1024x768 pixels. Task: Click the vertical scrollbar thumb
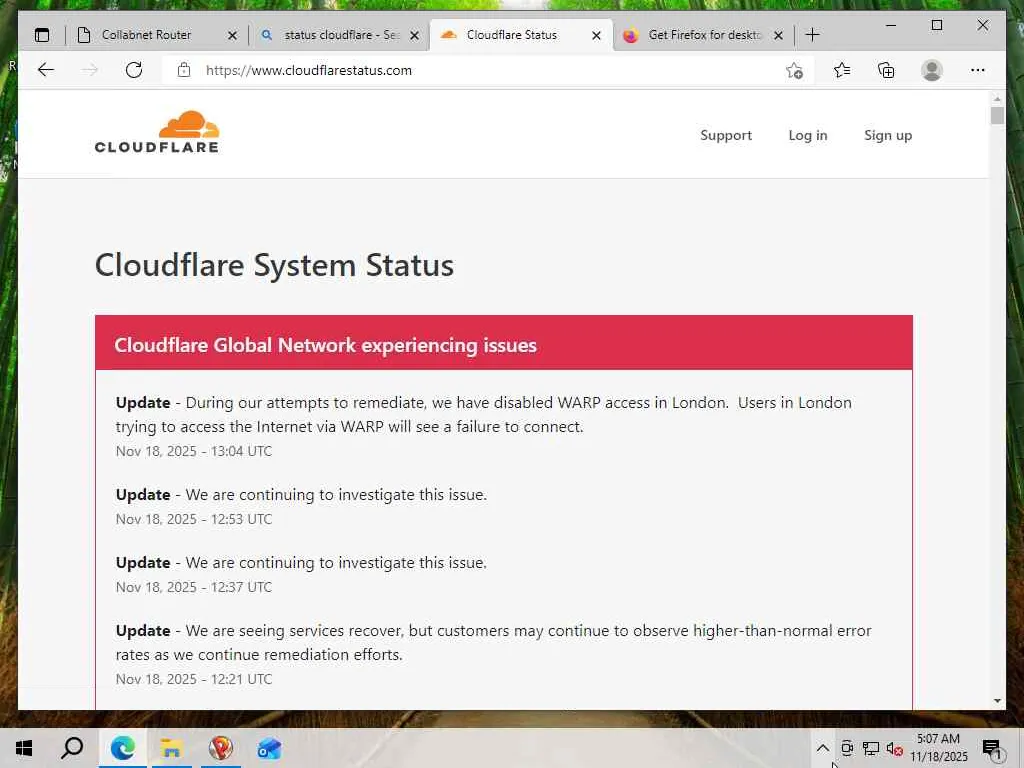[x=997, y=116]
